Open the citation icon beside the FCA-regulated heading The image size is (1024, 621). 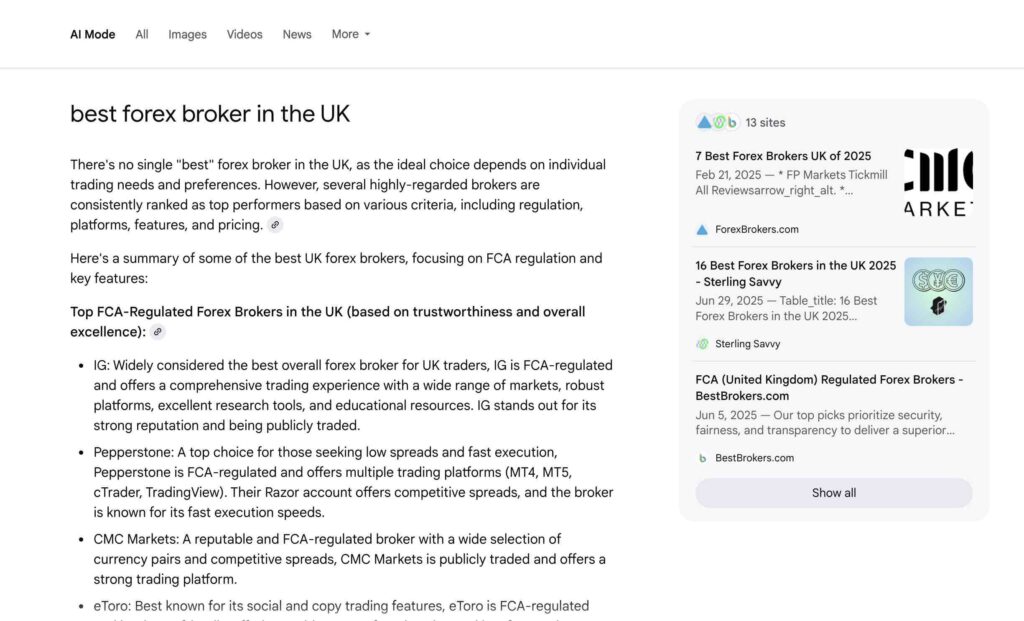click(x=157, y=331)
